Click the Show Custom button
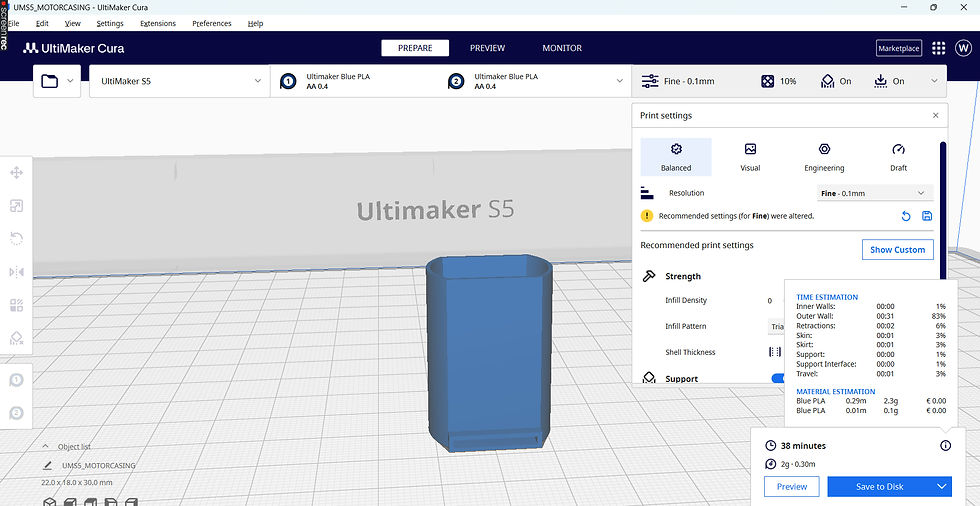 coord(898,249)
